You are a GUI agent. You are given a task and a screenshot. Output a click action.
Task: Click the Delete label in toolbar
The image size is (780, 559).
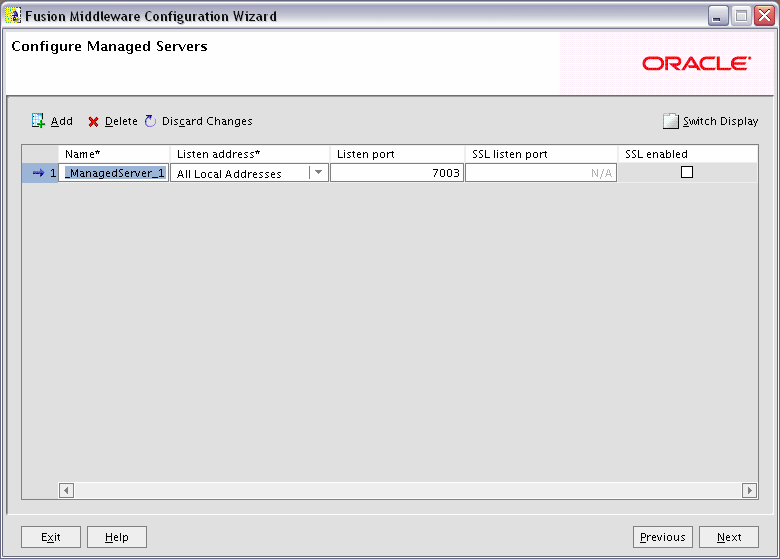tap(121, 121)
